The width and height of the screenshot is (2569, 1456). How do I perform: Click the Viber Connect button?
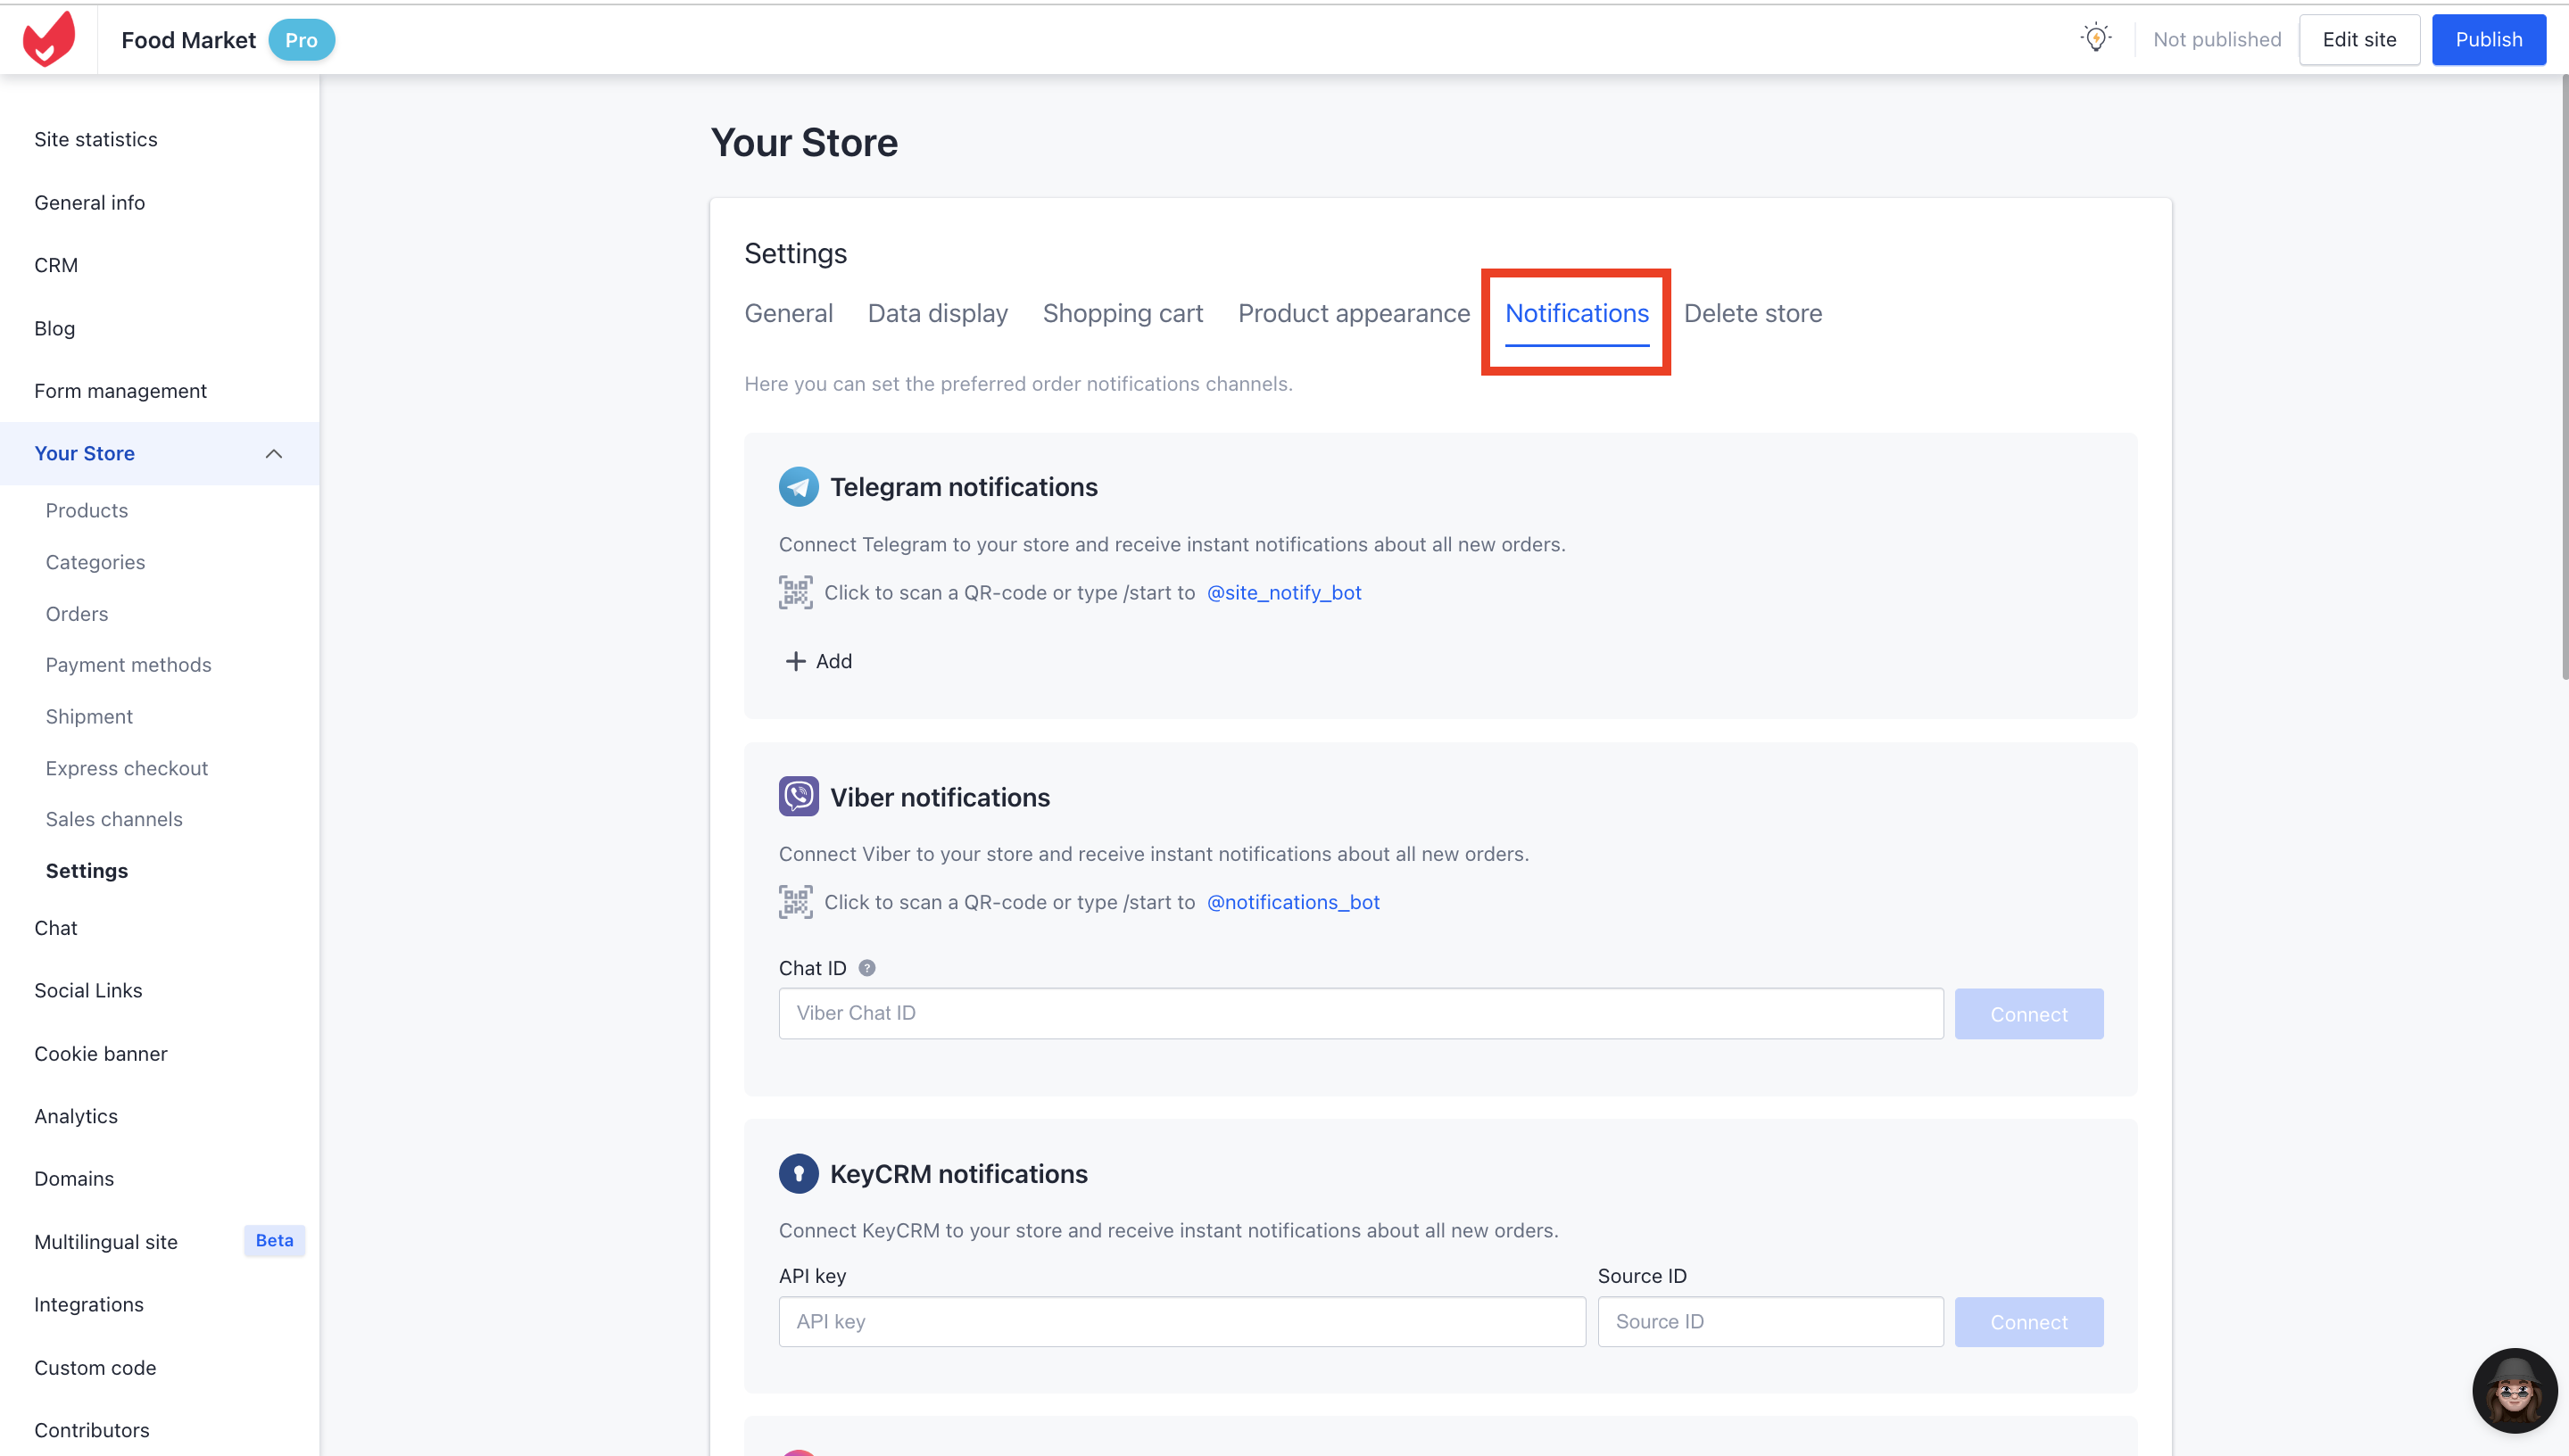tap(2028, 1014)
